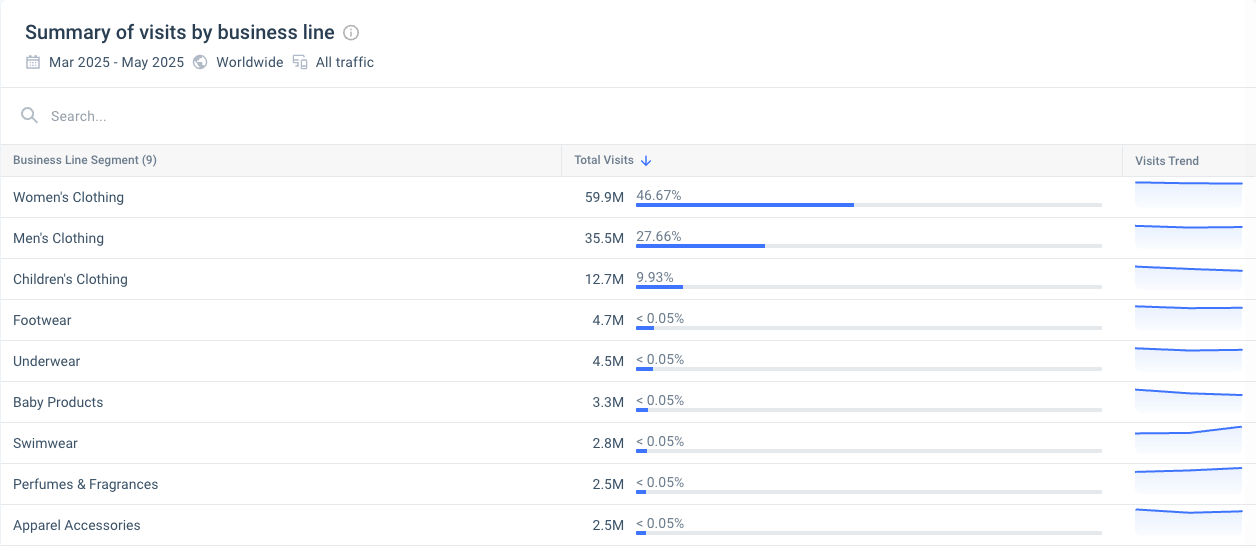The width and height of the screenshot is (1256, 546).
Task: Click the Mar 2025 - May 2025 date label
Action: [116, 62]
